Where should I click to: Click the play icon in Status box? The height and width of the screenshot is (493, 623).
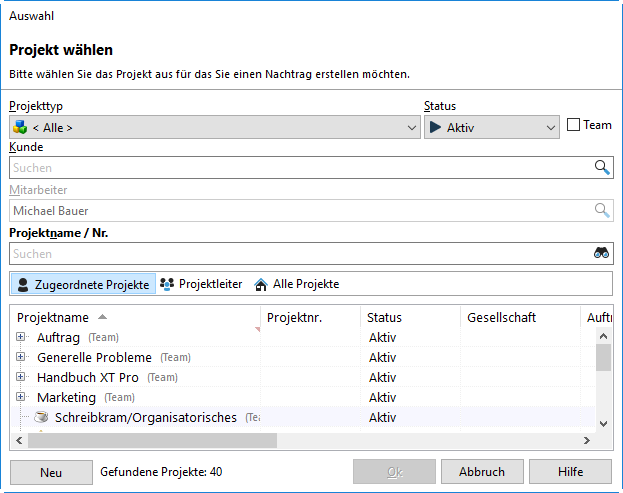(435, 127)
